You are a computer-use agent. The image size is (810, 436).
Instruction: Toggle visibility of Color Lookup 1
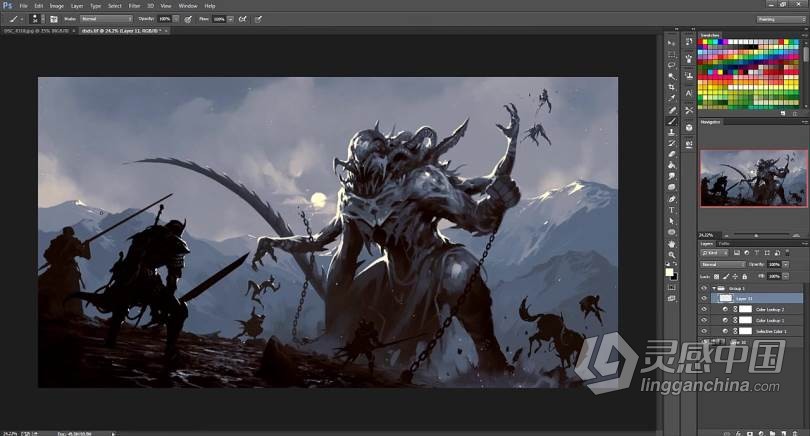click(x=704, y=320)
